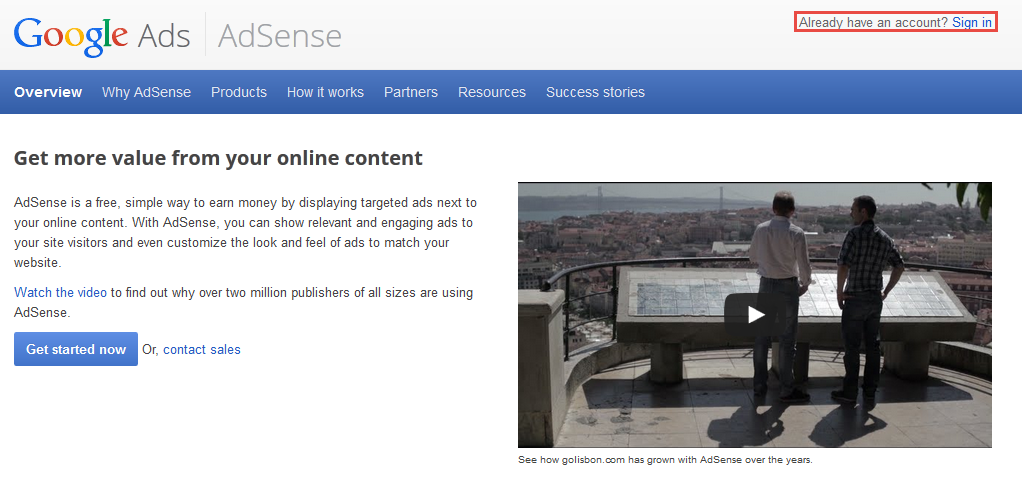This screenshot has height=477, width=1022.
Task: View Success stories page
Action: pyautogui.click(x=595, y=92)
